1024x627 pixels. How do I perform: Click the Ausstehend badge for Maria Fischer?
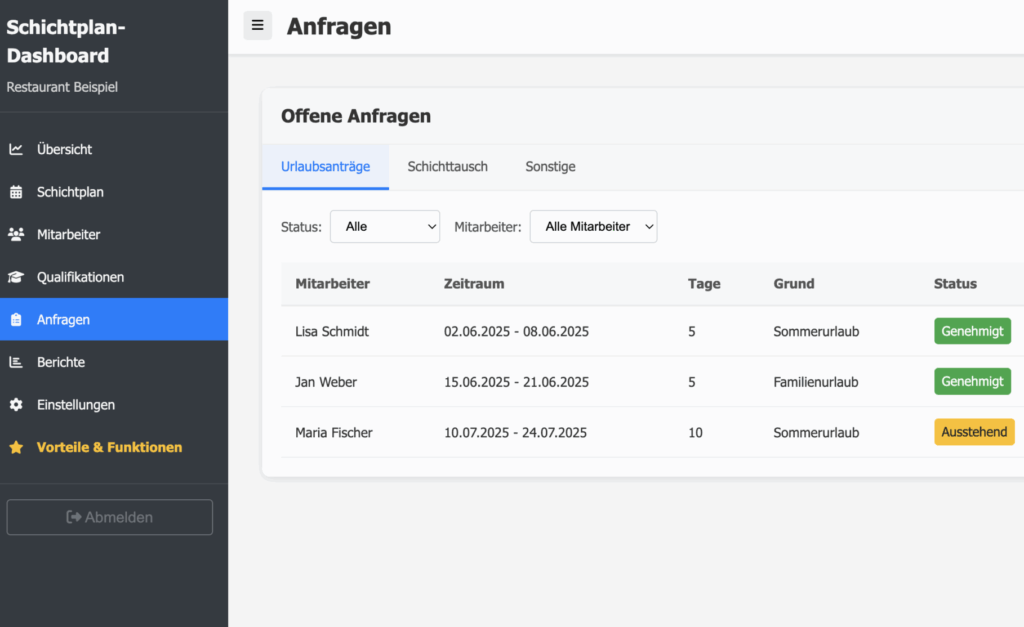coord(974,432)
